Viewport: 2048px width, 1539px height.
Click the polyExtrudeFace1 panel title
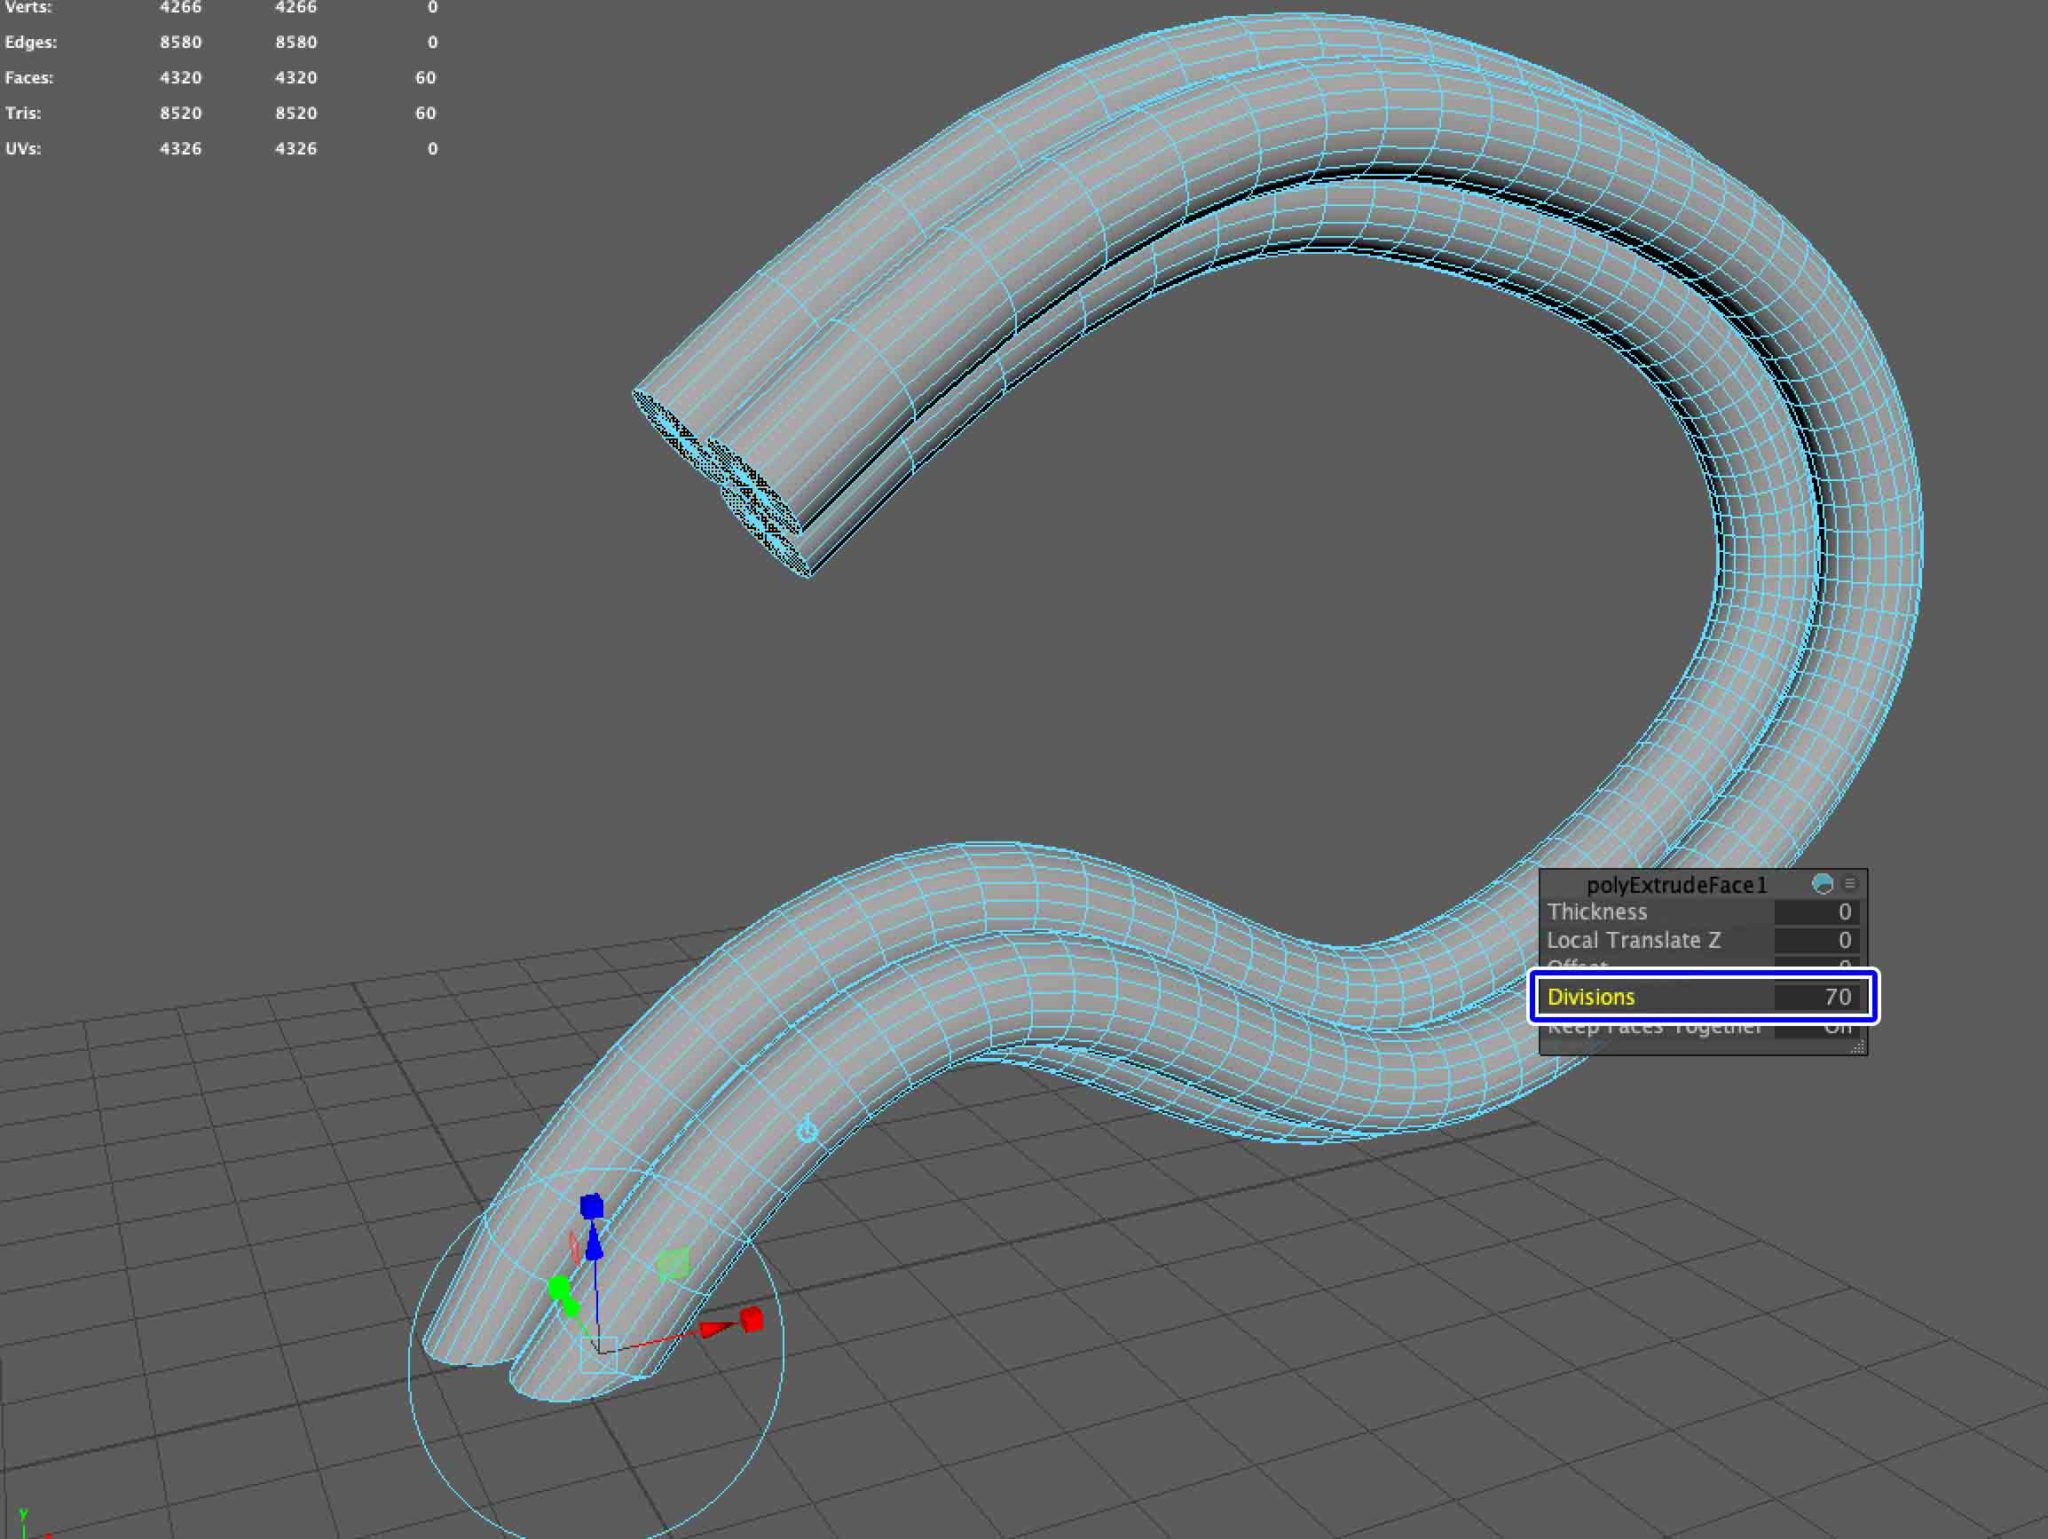pyautogui.click(x=1677, y=885)
